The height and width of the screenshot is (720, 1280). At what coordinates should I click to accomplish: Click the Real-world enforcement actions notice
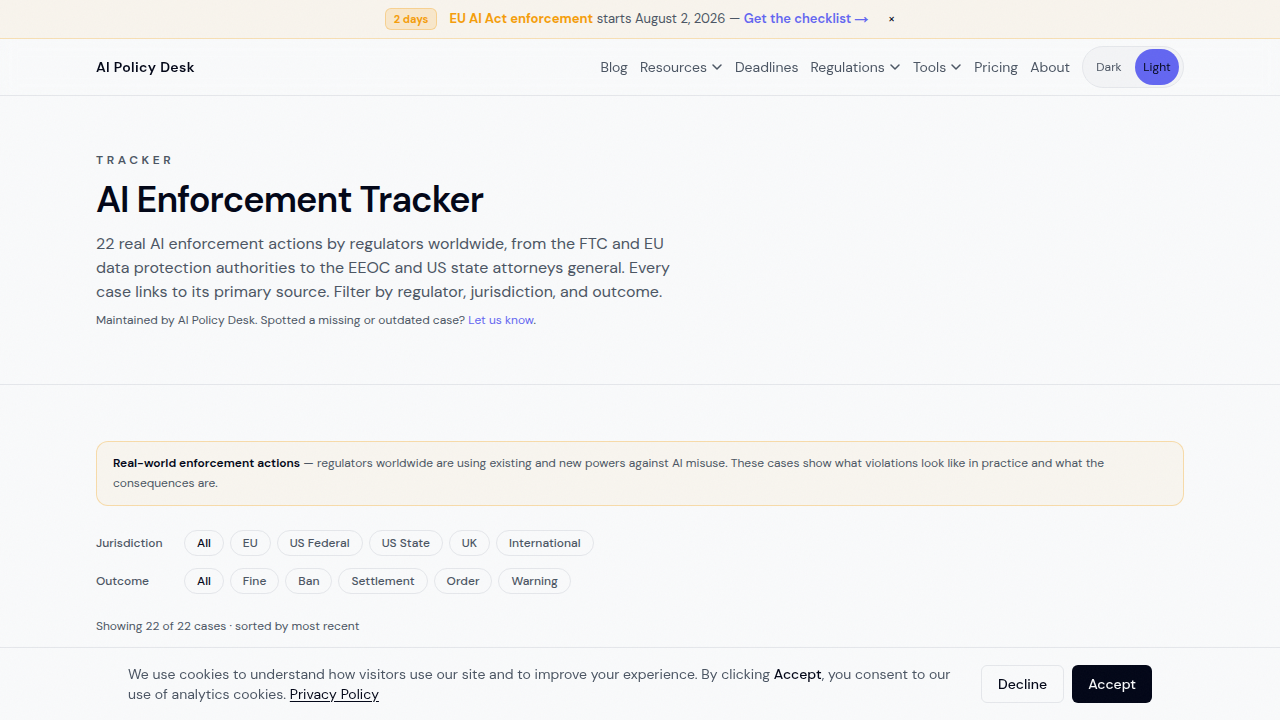pos(640,473)
